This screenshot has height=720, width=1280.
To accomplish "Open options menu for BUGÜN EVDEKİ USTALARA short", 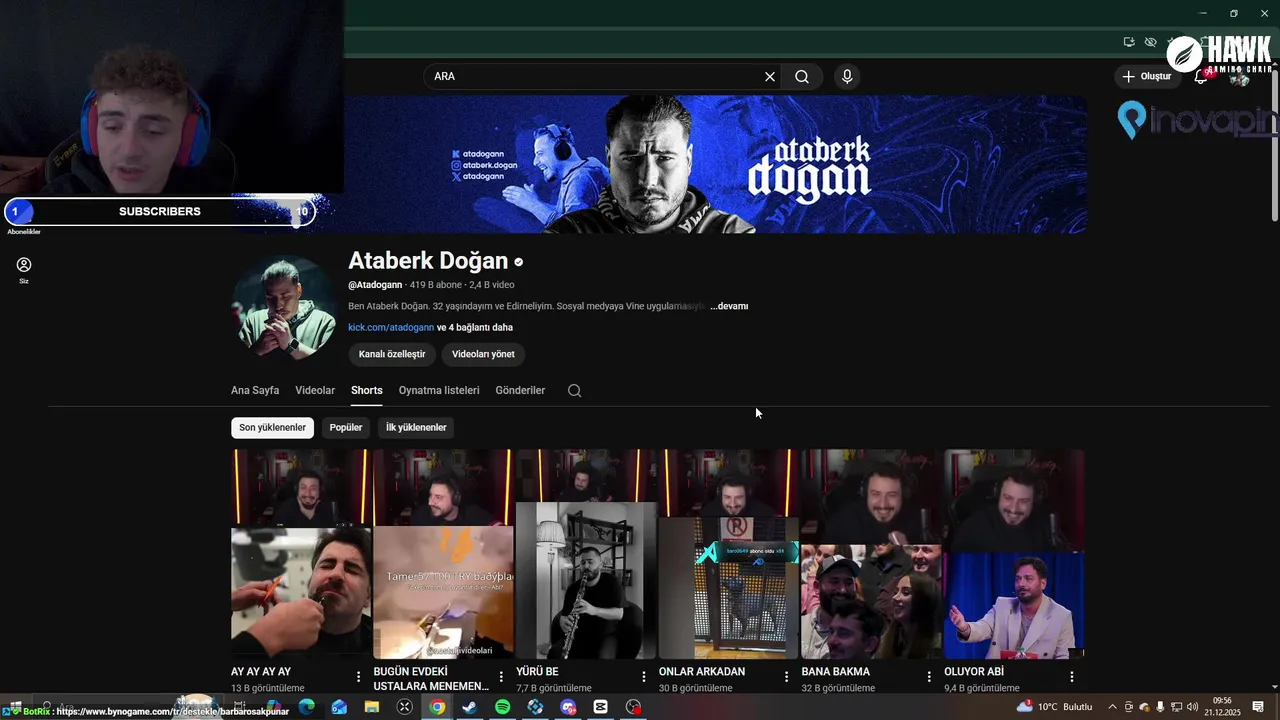I will click(x=501, y=677).
